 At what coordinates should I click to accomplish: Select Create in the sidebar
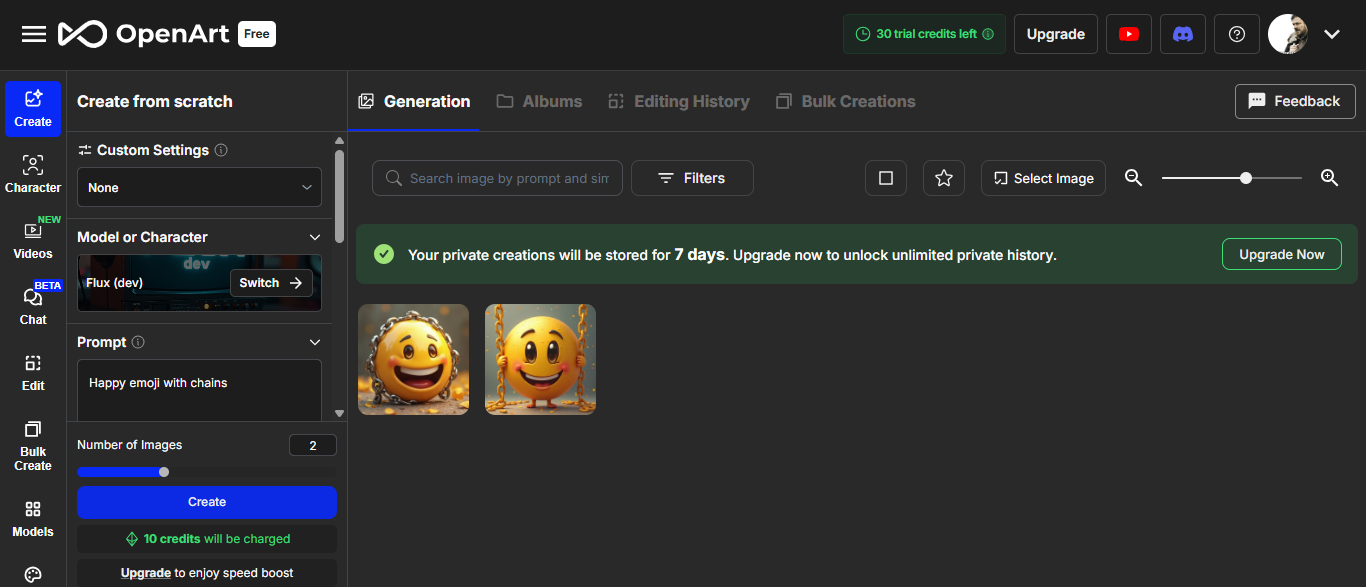coord(33,109)
